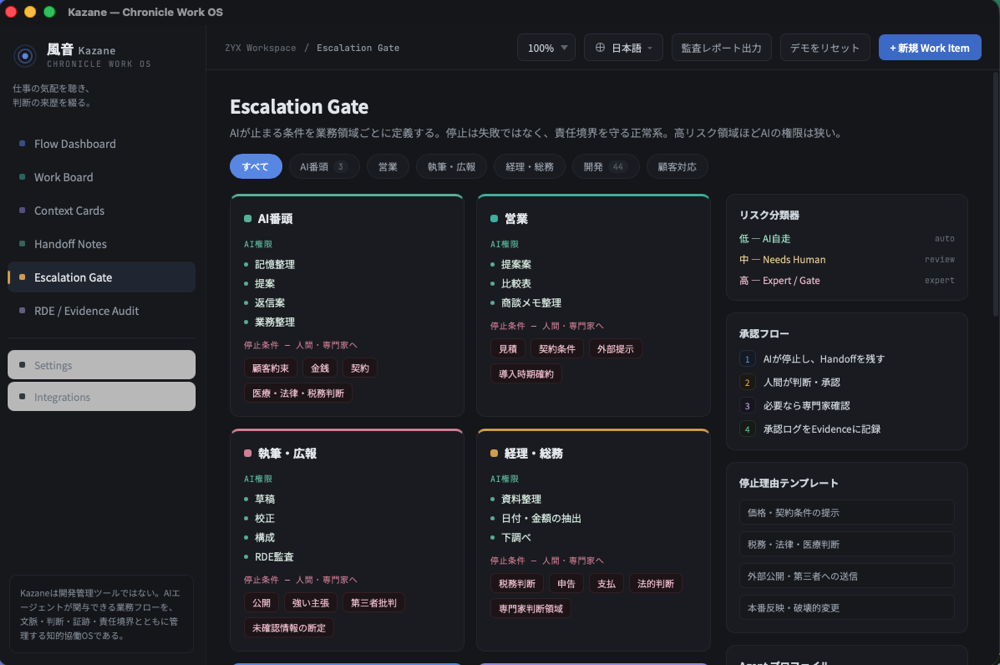Open Handoff Notes in sidebar
The height and width of the screenshot is (665, 1000).
(101, 244)
